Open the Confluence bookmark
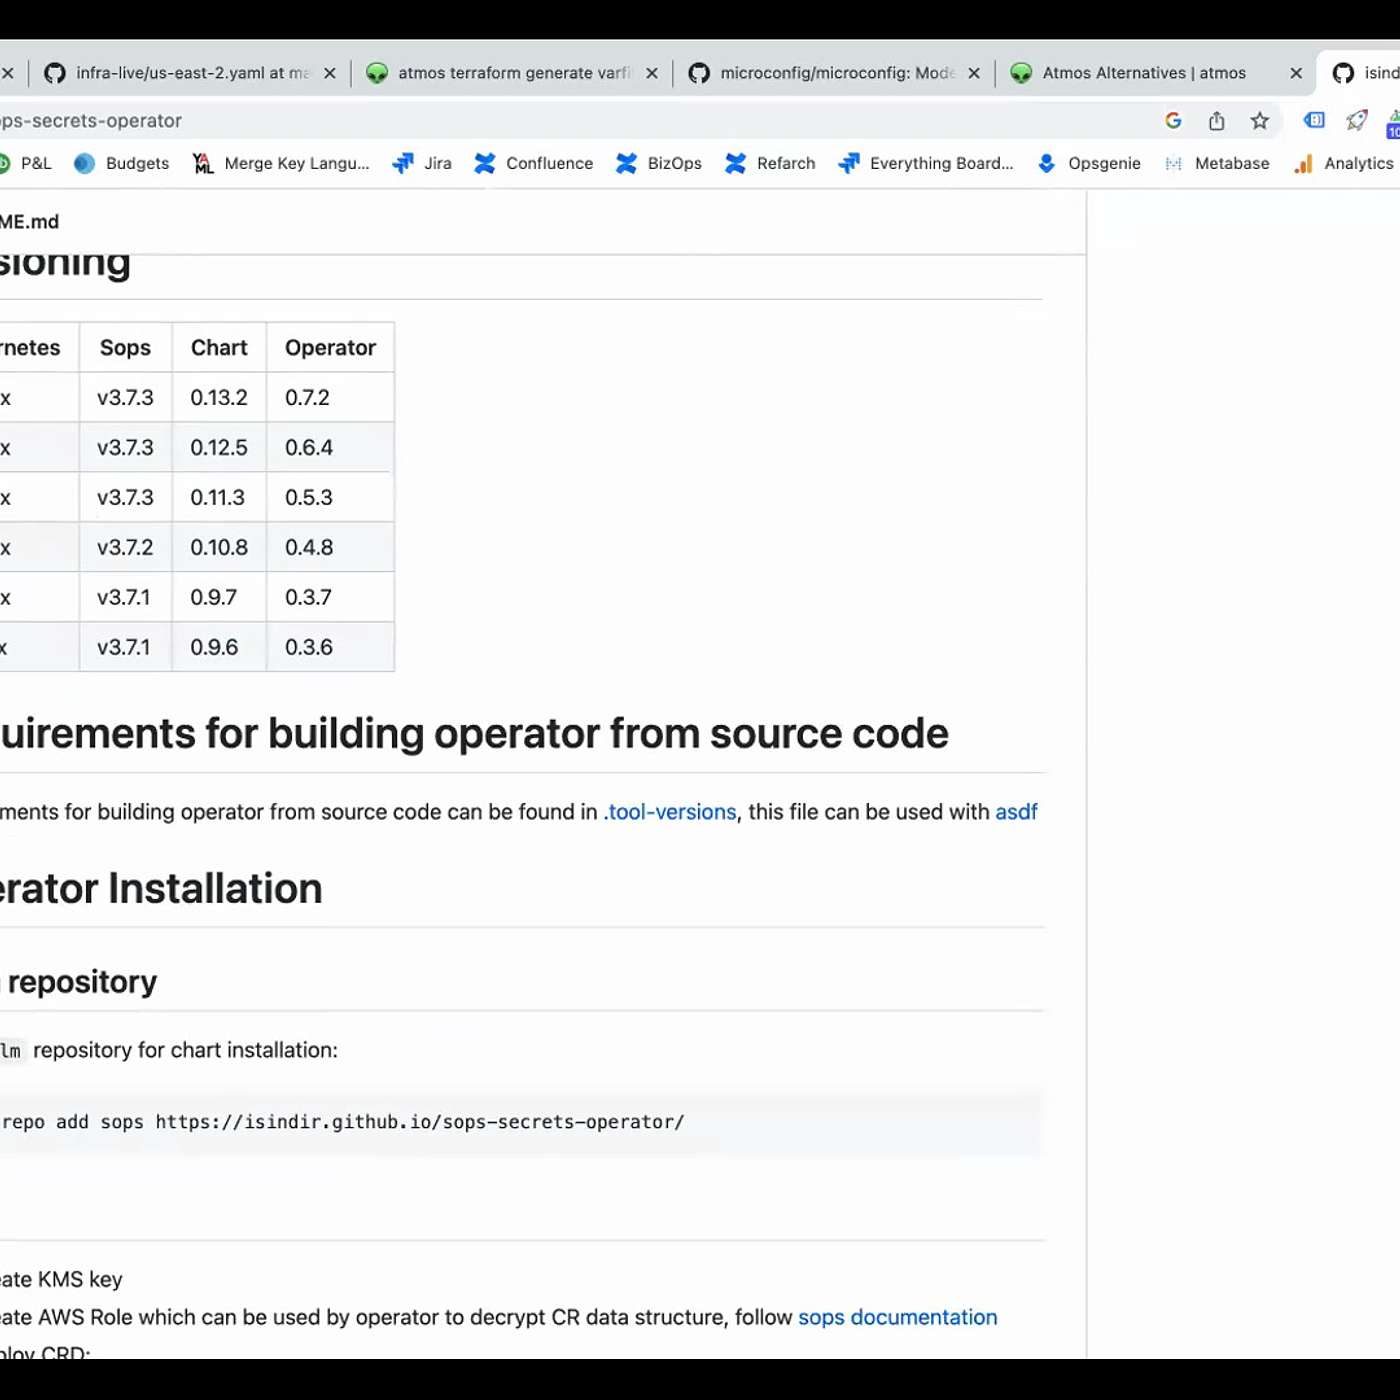 click(x=534, y=163)
